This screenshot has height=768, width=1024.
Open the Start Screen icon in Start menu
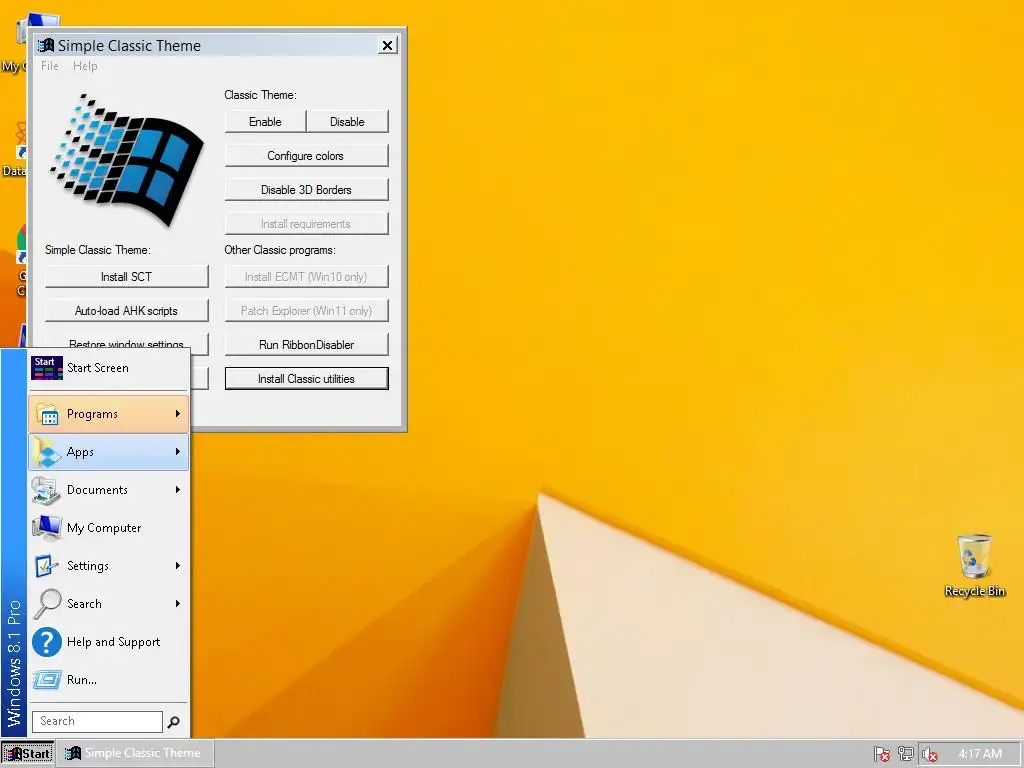(47, 368)
